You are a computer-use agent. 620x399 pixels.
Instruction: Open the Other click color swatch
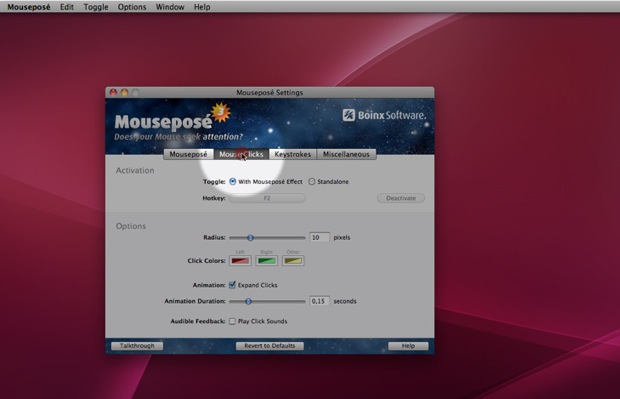(293, 261)
